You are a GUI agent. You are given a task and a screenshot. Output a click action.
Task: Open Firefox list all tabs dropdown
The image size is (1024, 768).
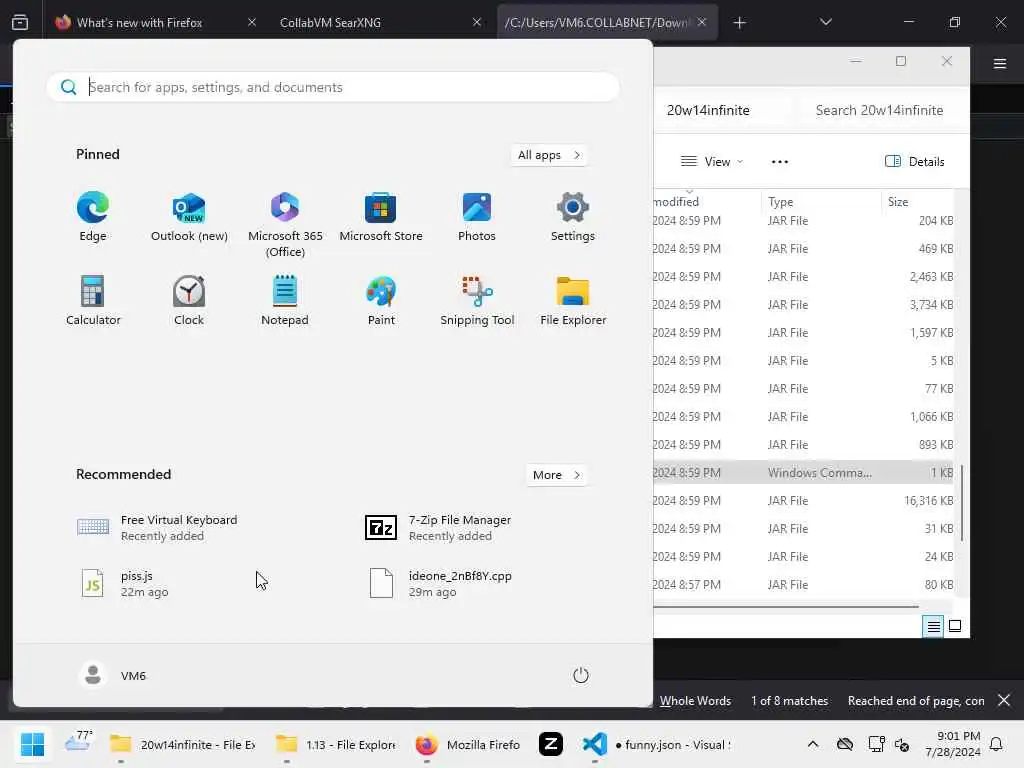point(825,22)
